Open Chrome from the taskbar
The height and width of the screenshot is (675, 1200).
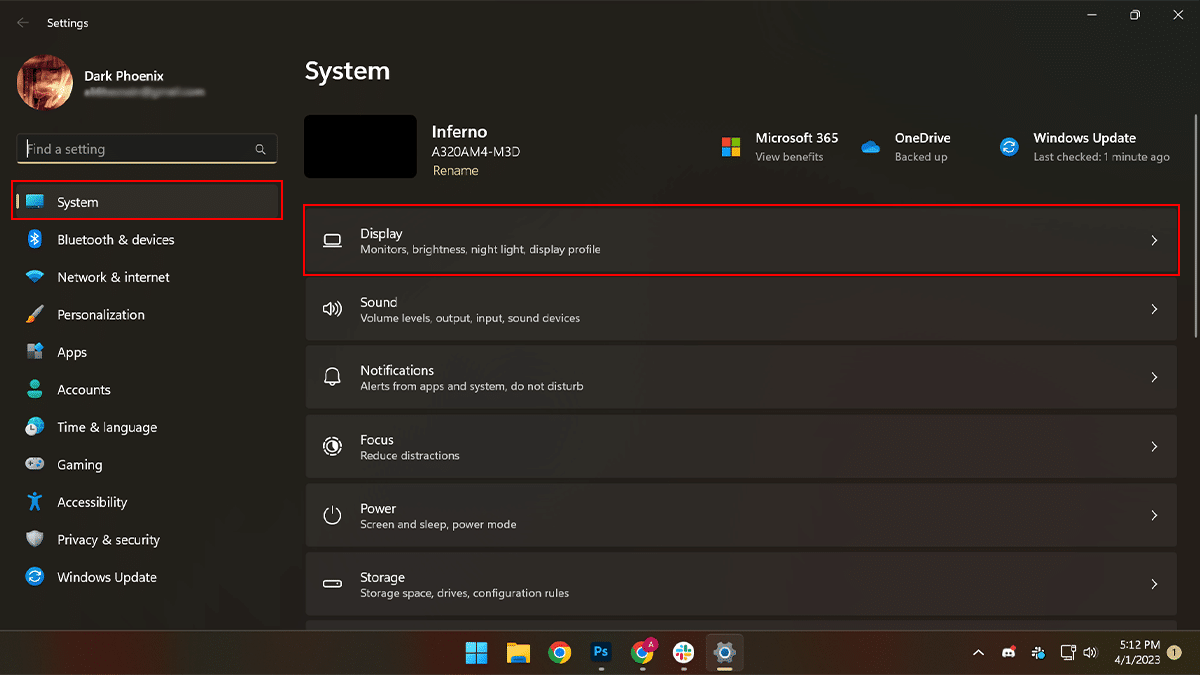(x=559, y=653)
